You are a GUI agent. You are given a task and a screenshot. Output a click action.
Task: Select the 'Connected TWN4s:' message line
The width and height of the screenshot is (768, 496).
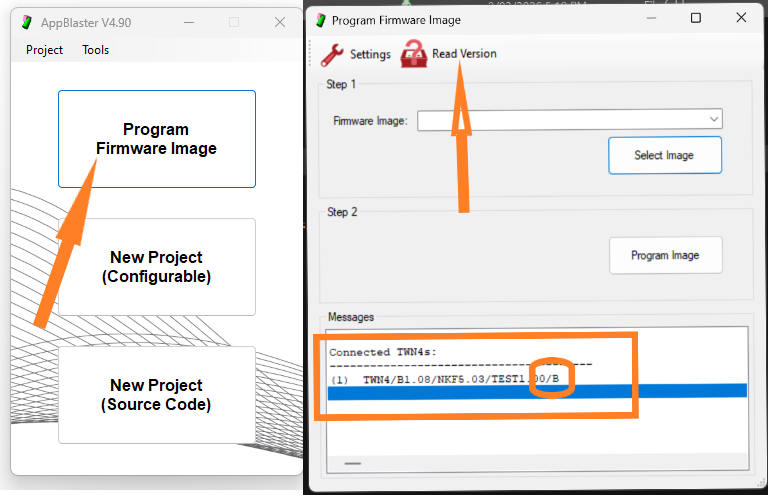pos(383,352)
